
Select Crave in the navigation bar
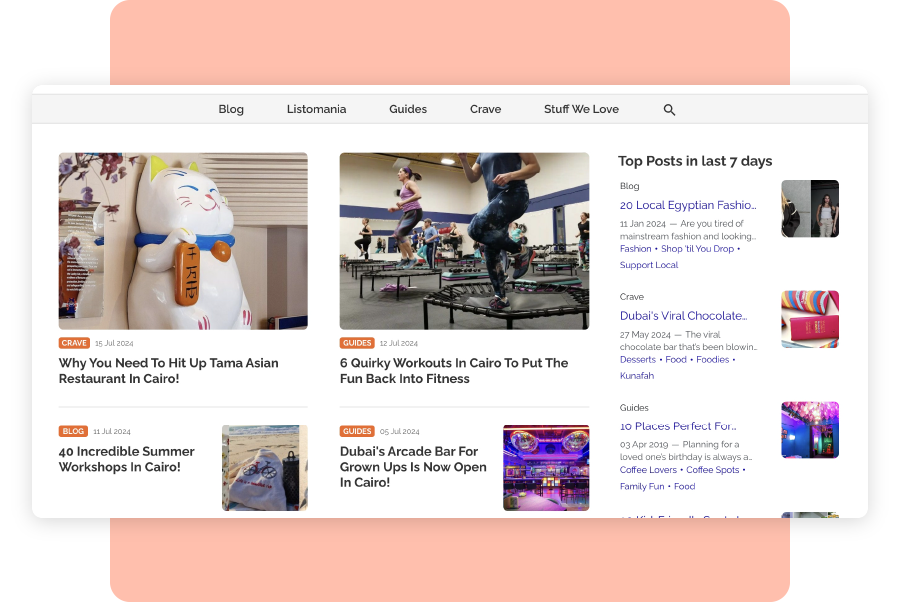[486, 109]
